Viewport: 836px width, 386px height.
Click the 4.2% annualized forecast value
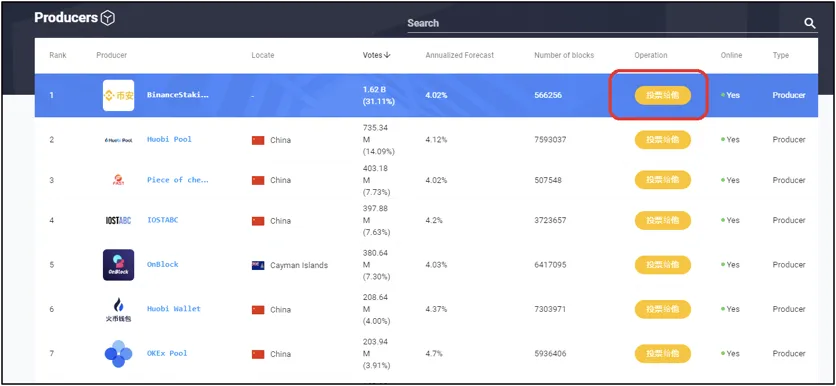click(434, 220)
